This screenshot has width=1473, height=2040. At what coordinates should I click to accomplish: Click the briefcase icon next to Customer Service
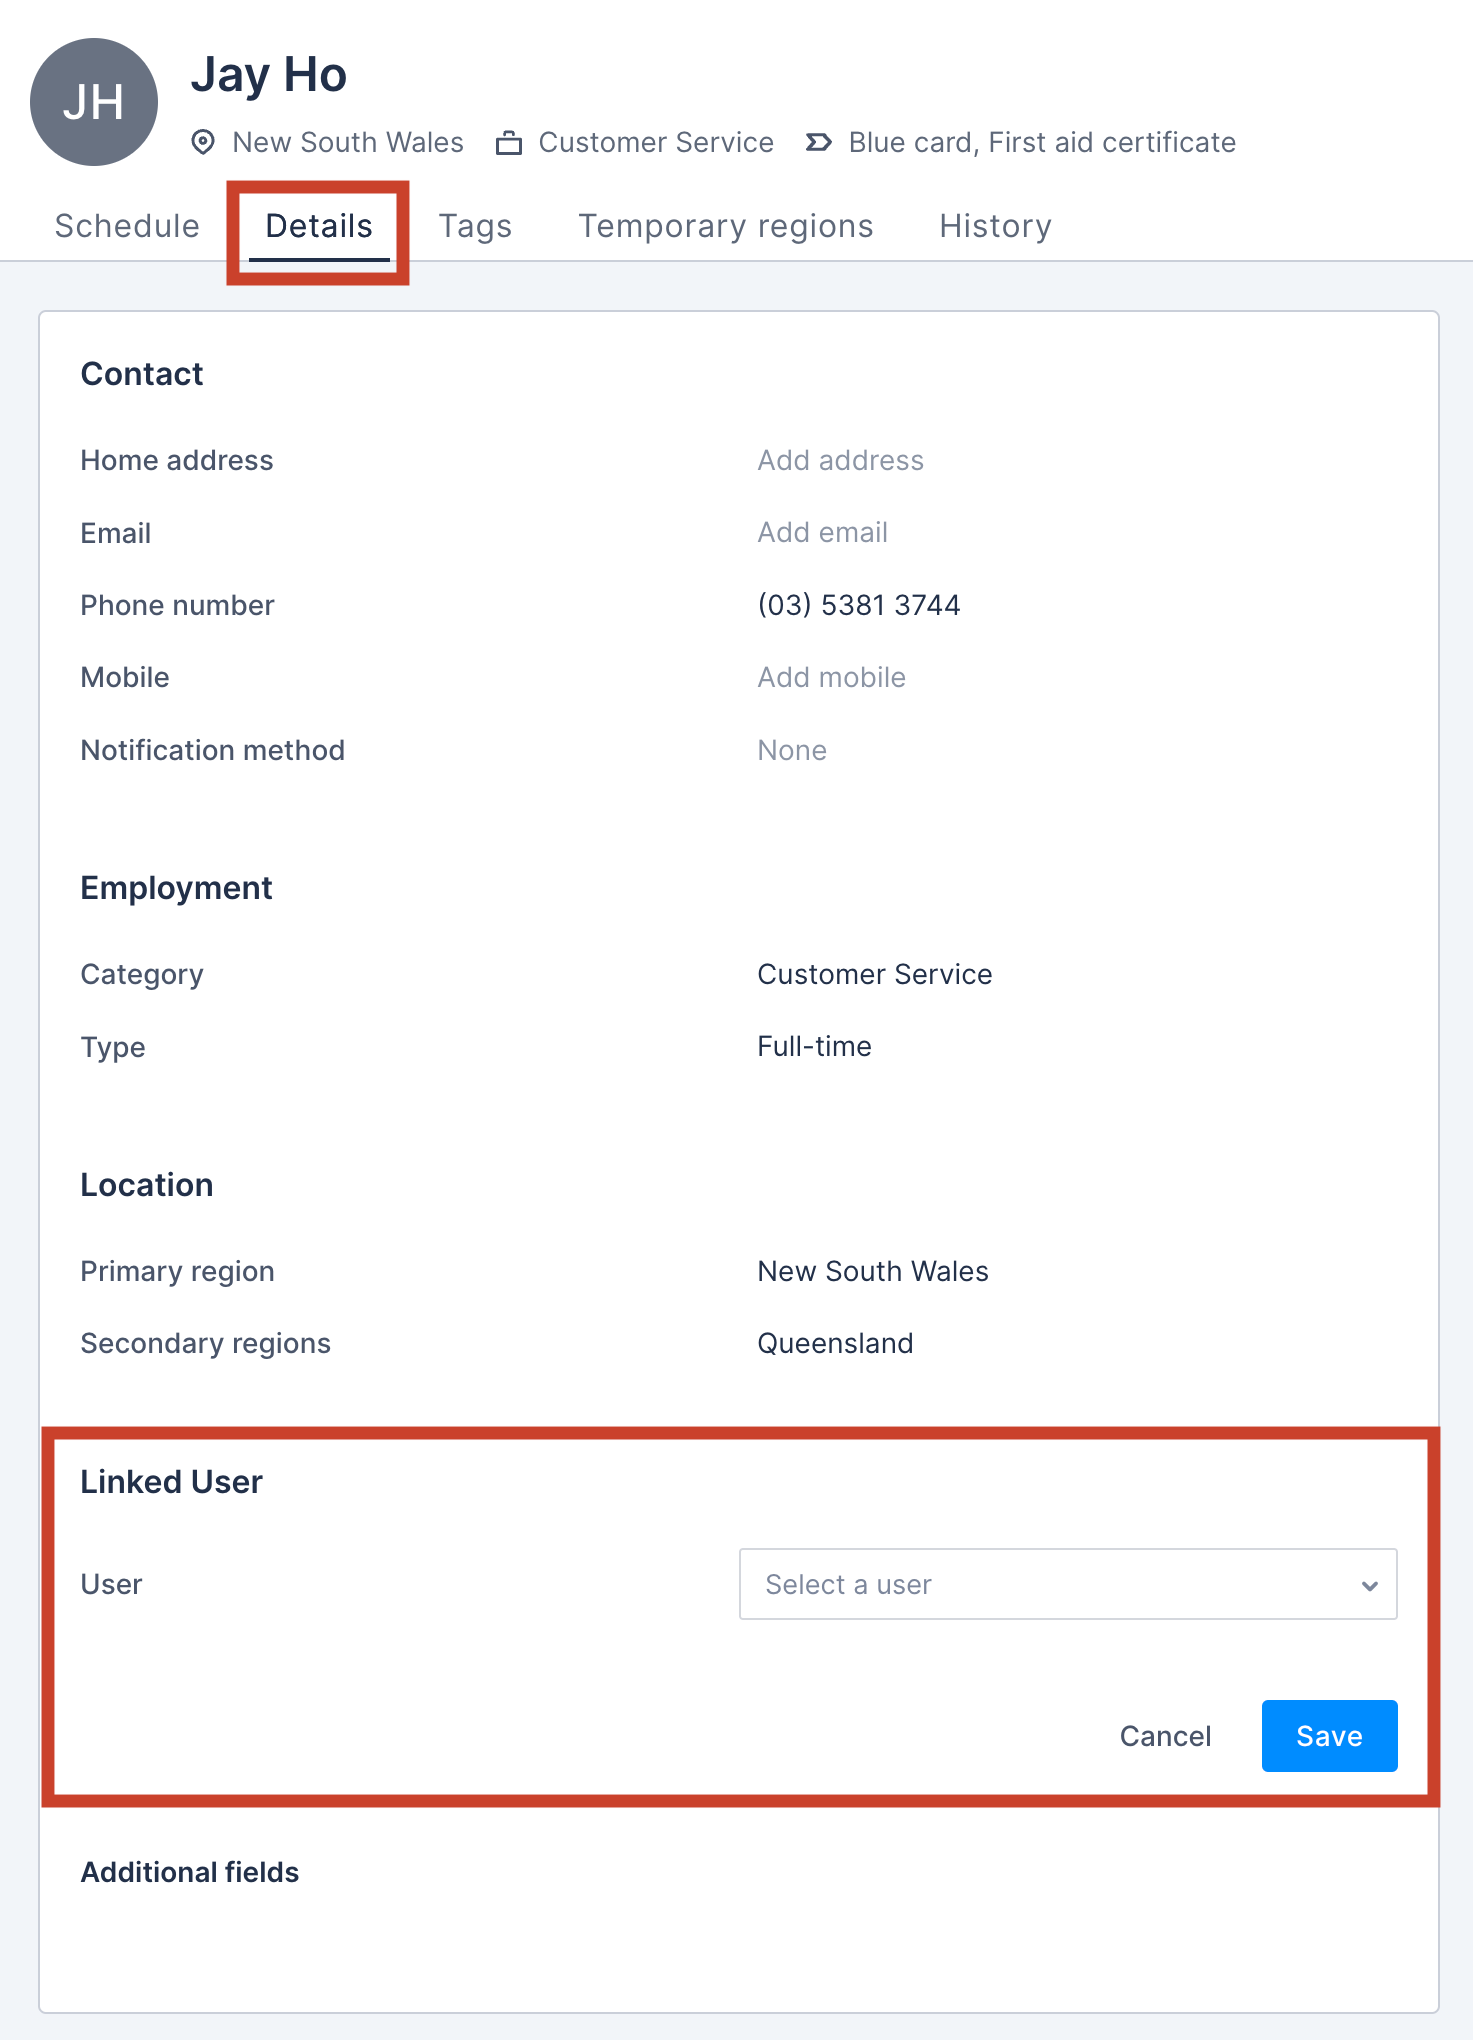[512, 142]
